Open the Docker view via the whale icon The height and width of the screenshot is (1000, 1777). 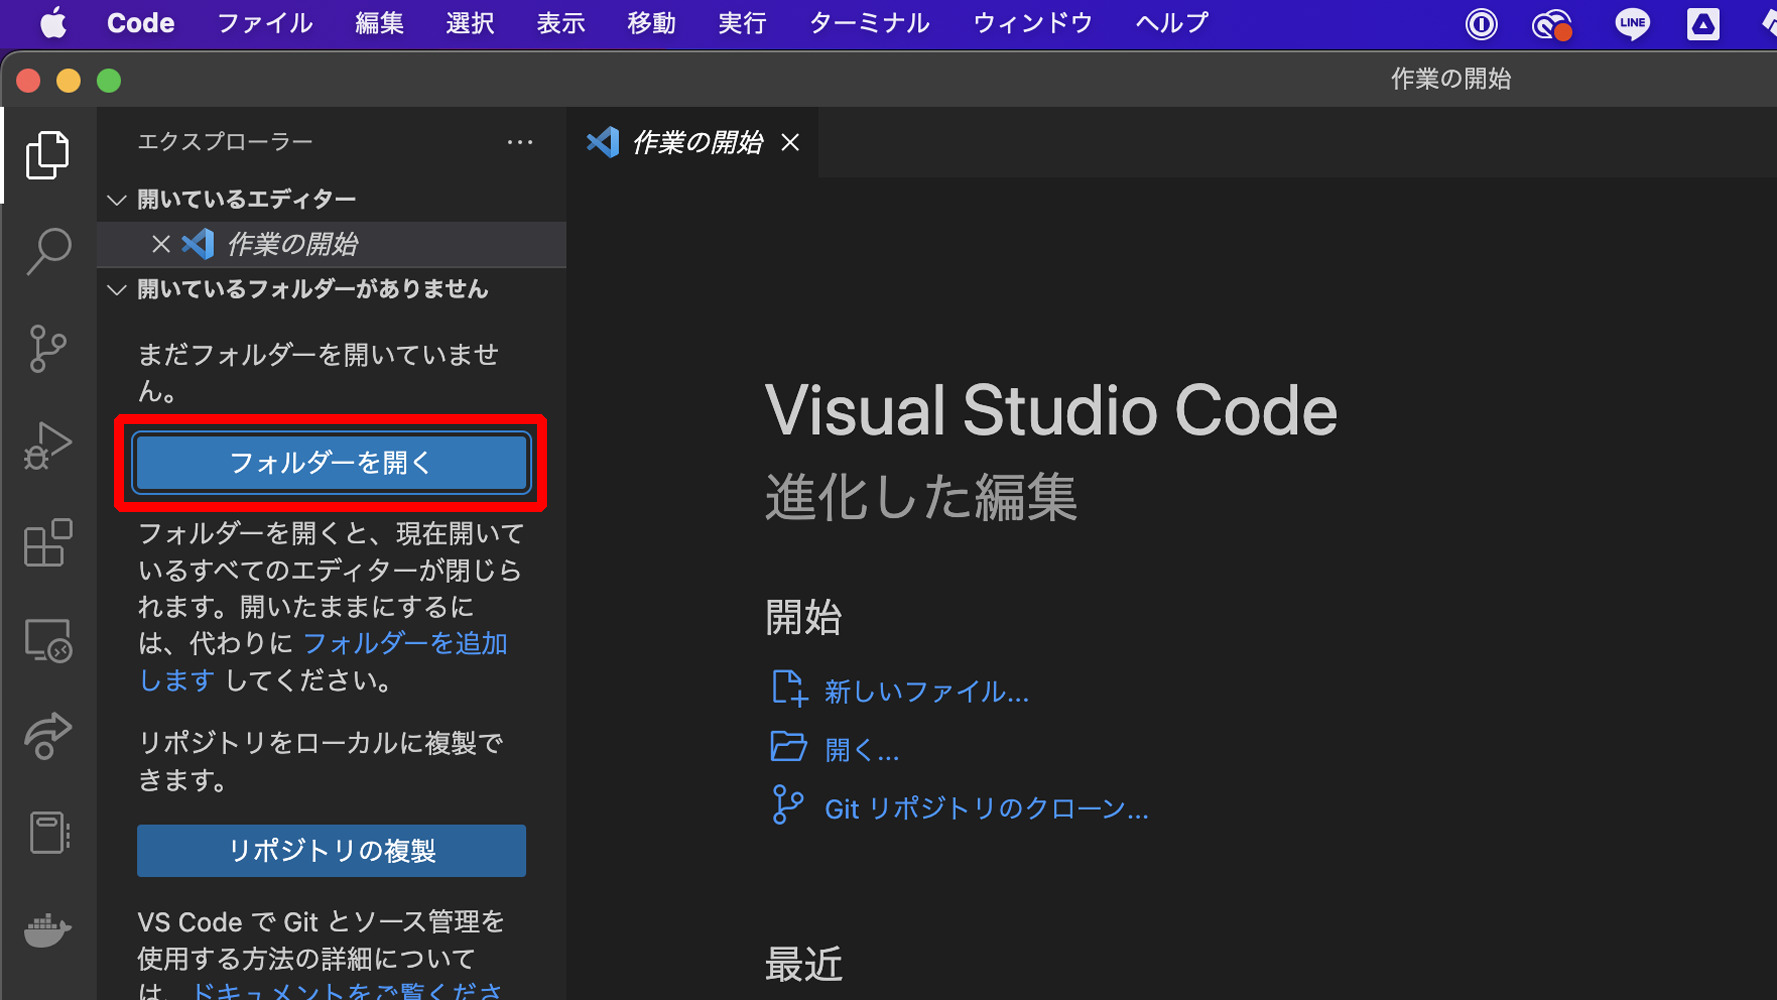[47, 930]
